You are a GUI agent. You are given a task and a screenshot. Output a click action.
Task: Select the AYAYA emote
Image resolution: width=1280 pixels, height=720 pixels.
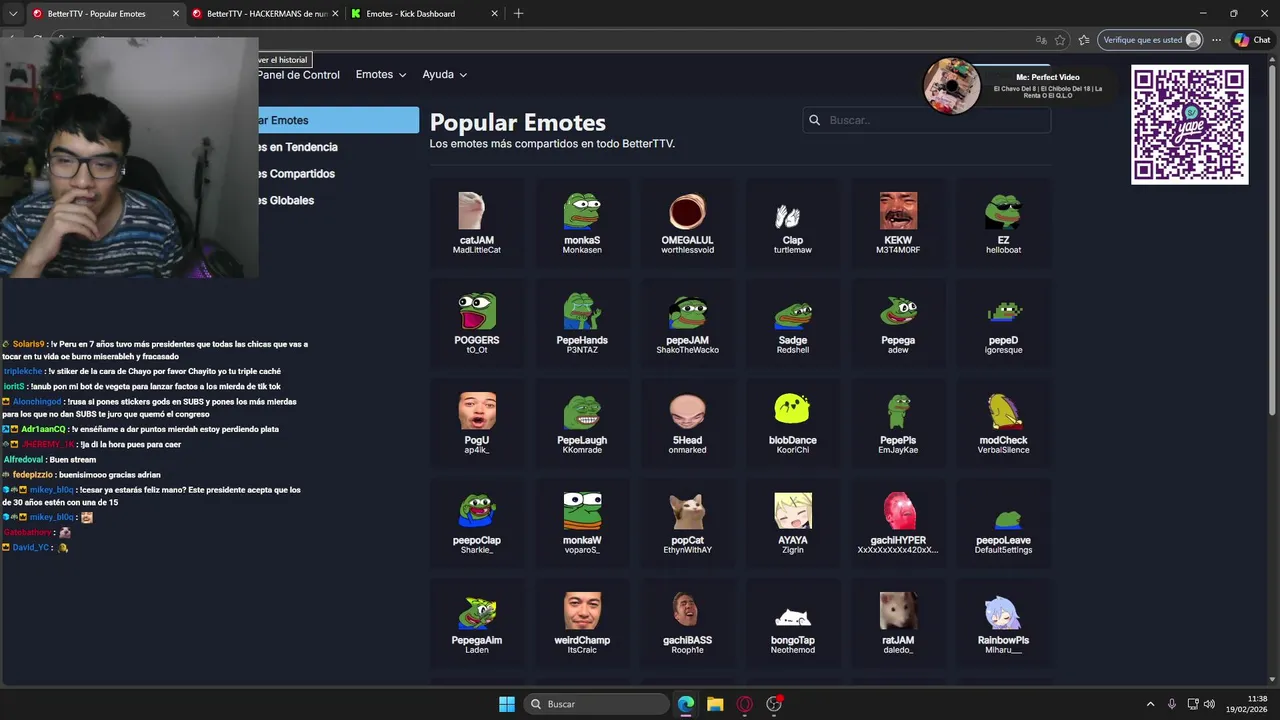793,522
